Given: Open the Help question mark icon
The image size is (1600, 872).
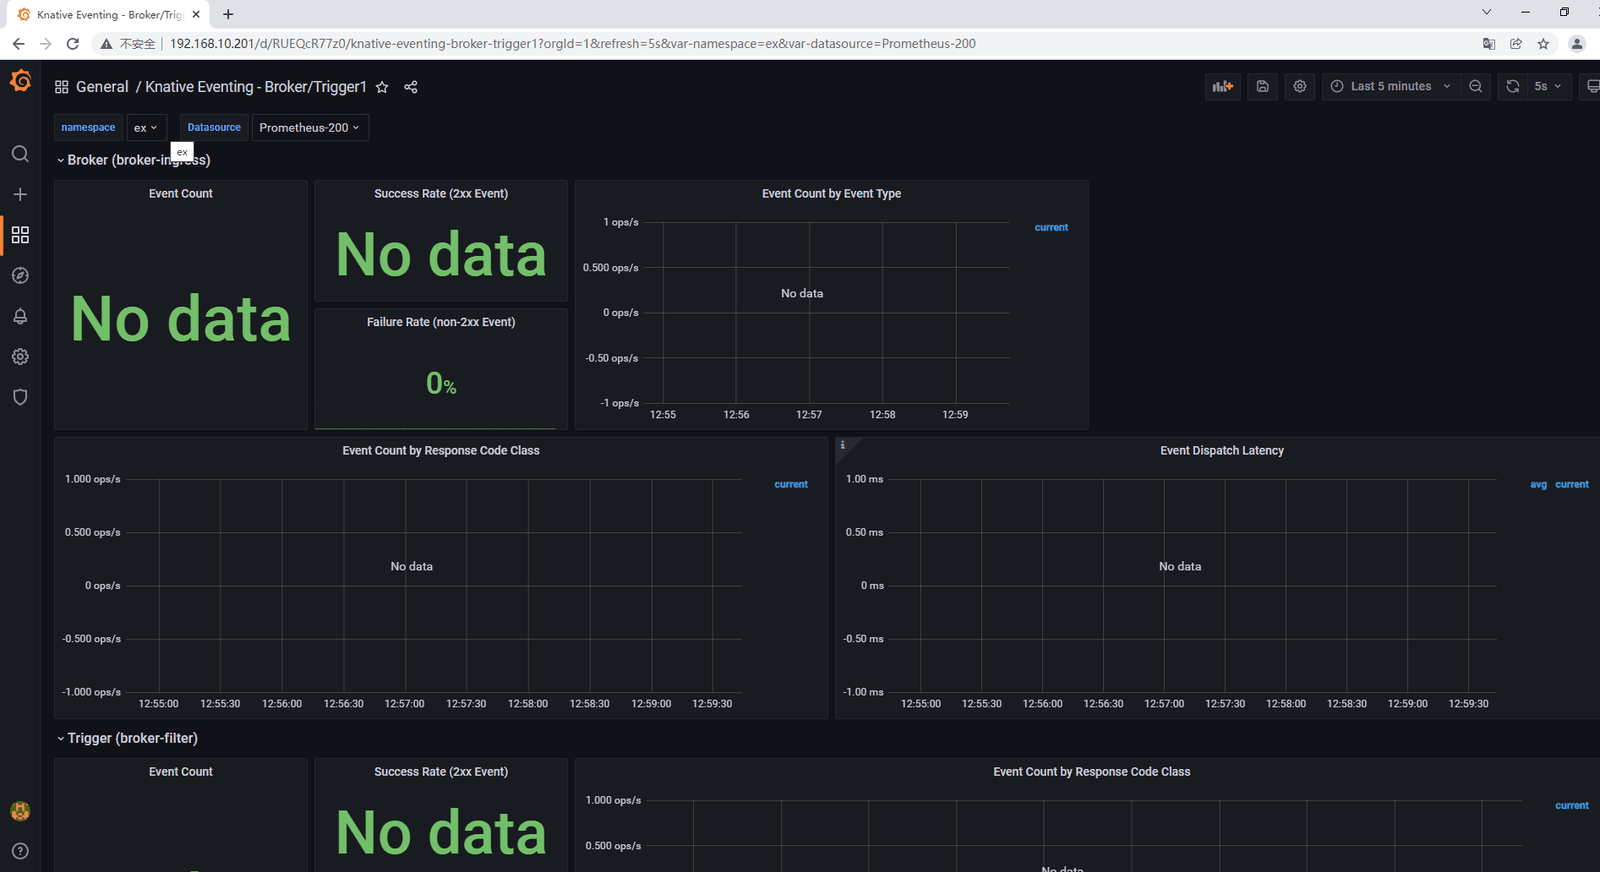Looking at the screenshot, I should tap(20, 851).
